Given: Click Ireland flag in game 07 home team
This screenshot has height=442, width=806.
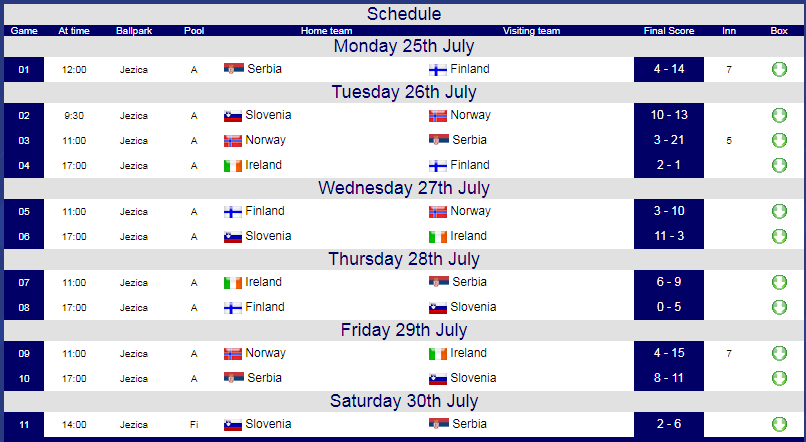Looking at the screenshot, I should pyautogui.click(x=233, y=283).
